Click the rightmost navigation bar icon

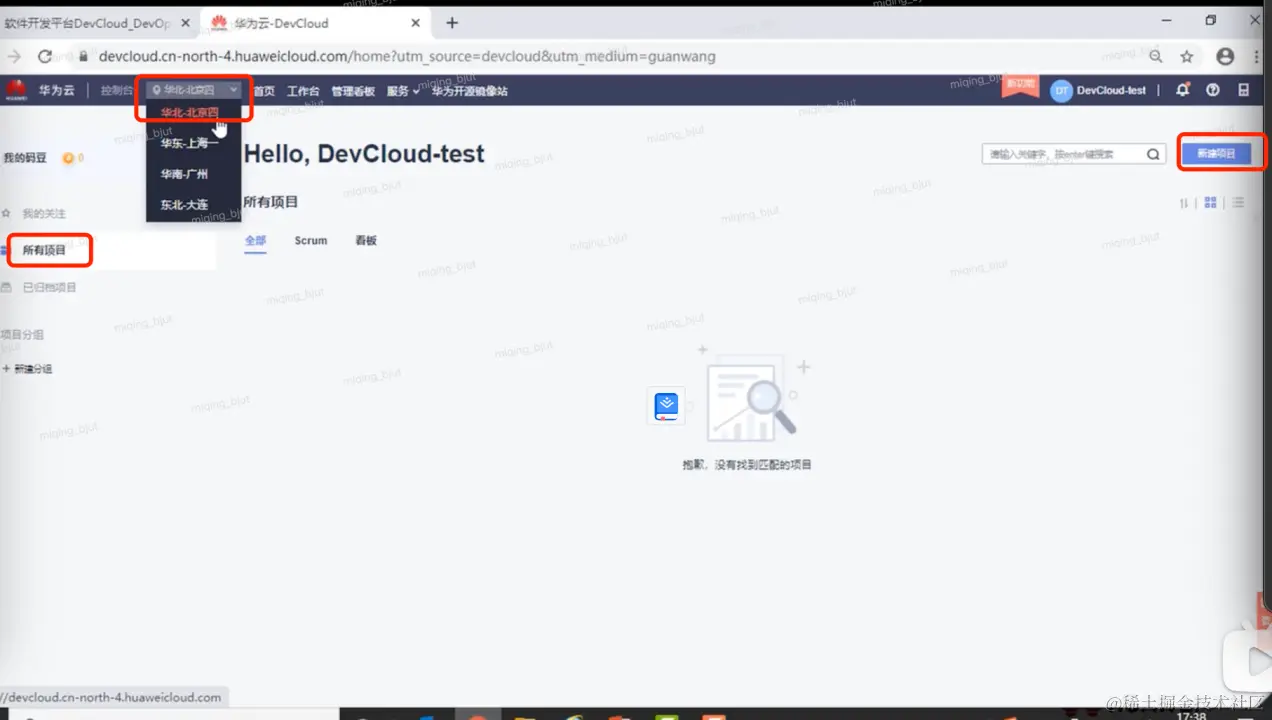click(1243, 90)
